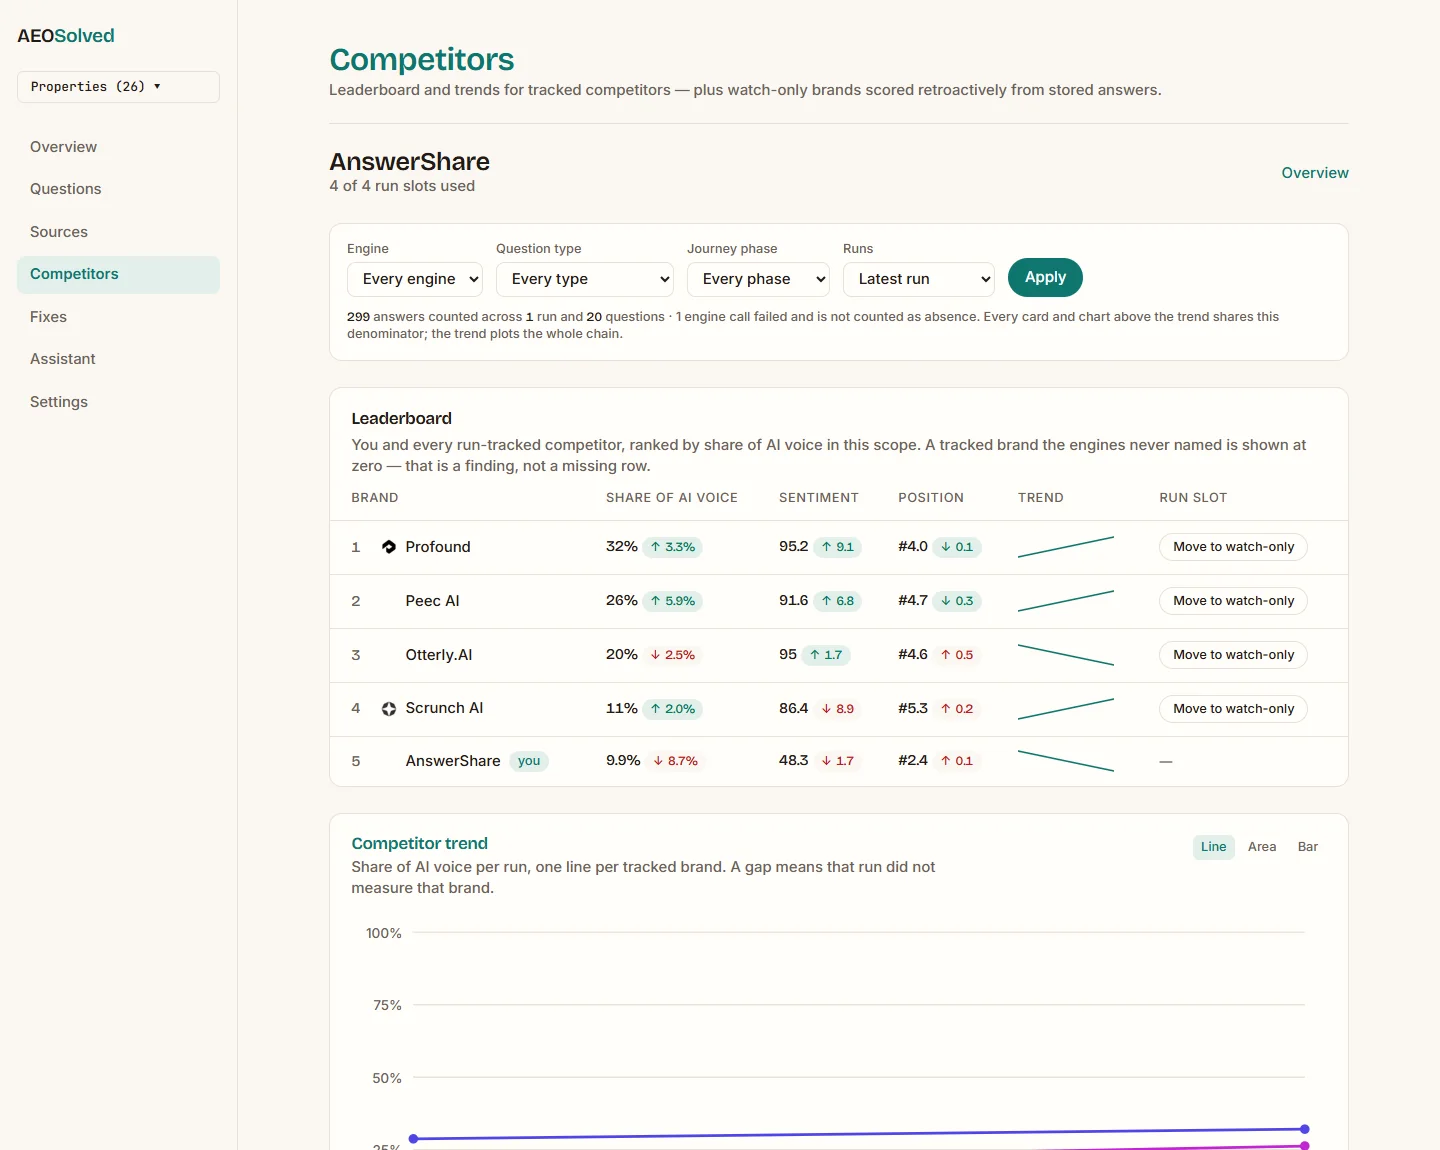The height and width of the screenshot is (1150, 1440).
Task: Click the Competitor trend heading
Action: [420, 844]
